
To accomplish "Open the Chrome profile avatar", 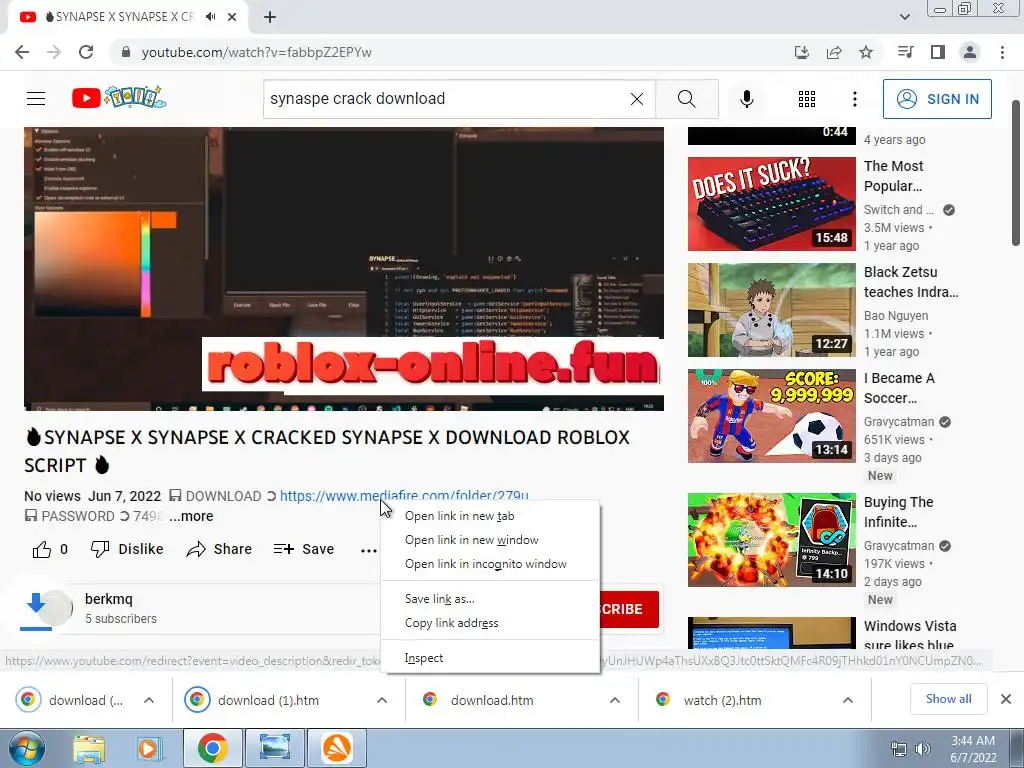I will (970, 52).
